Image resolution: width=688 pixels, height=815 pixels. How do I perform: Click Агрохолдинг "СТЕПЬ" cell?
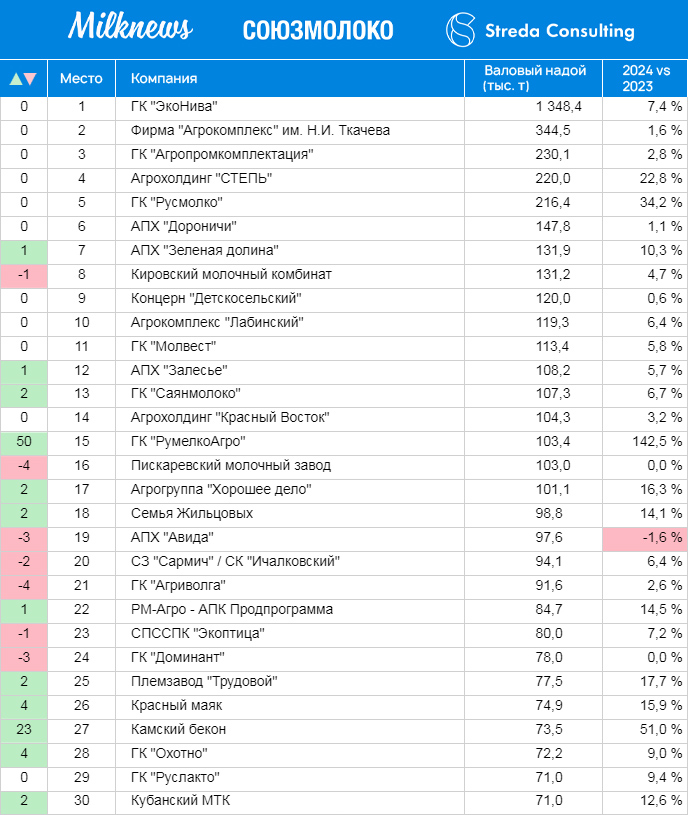pyautogui.click(x=290, y=178)
